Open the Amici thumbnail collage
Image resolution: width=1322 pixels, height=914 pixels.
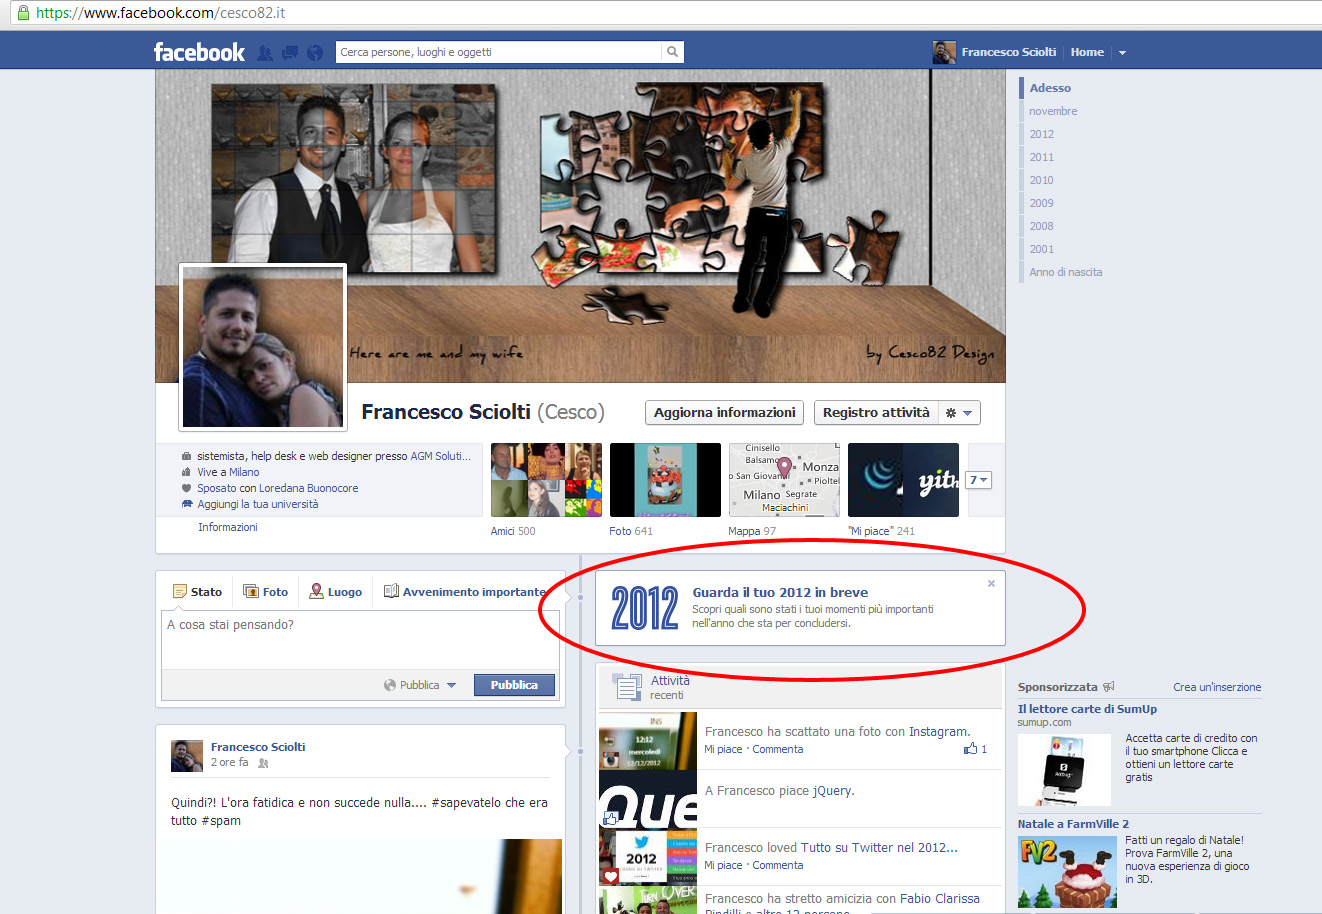point(546,480)
